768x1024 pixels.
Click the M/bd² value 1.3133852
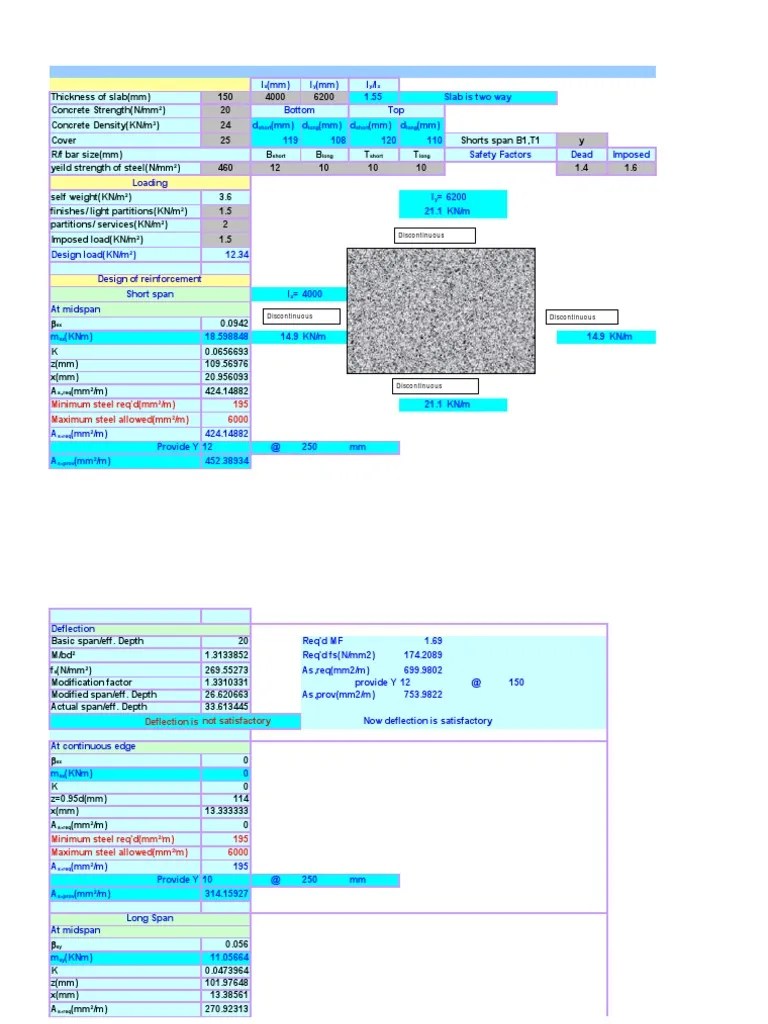(x=225, y=655)
